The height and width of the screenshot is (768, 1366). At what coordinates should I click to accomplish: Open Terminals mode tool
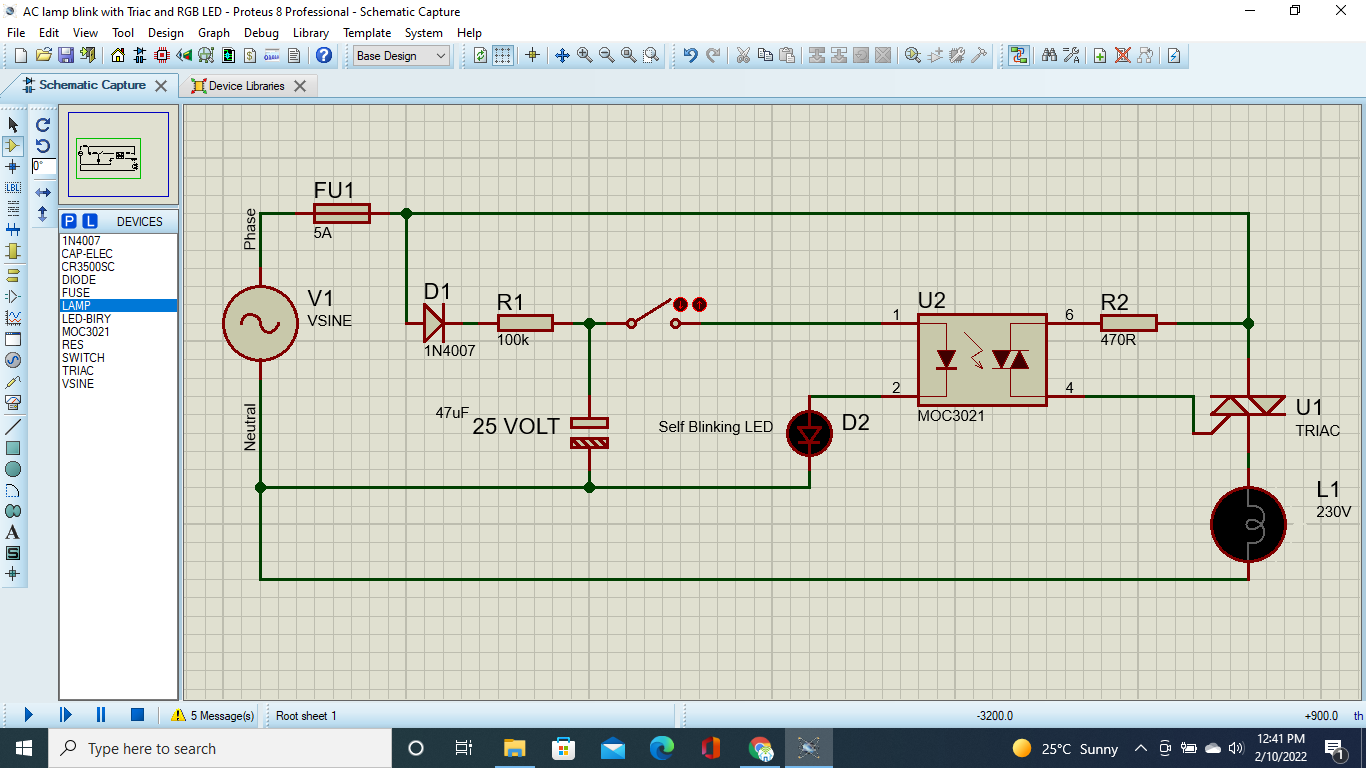[x=13, y=275]
